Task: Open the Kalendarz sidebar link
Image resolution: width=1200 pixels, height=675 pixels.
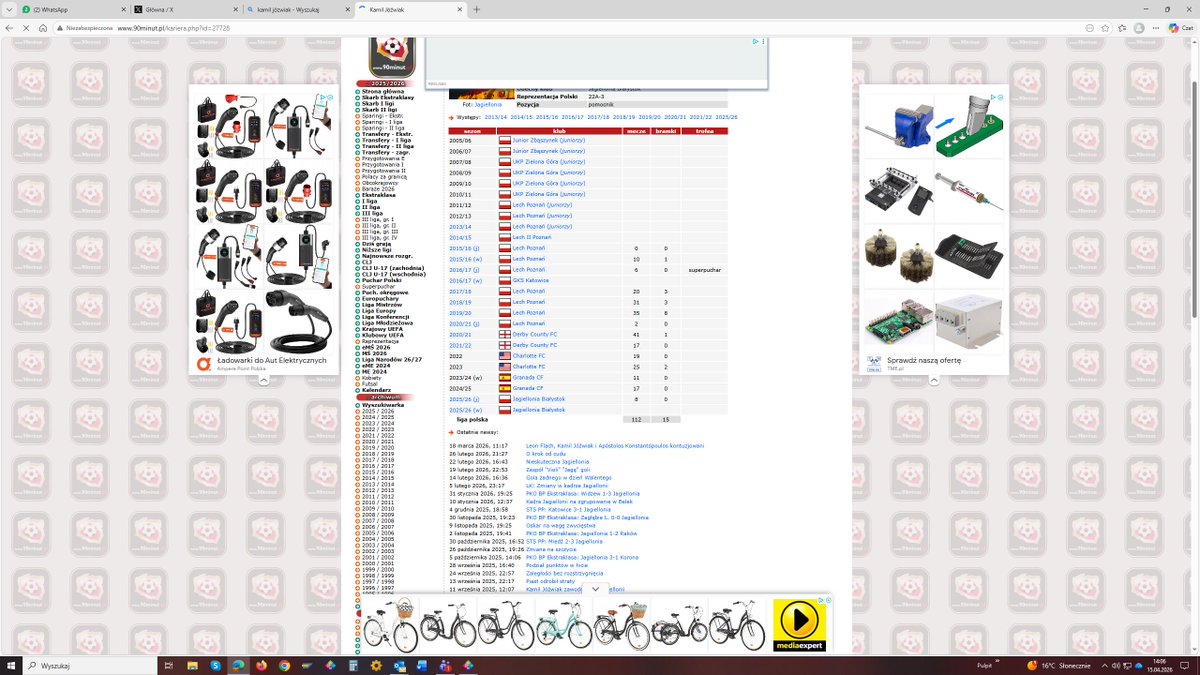Action: [x=377, y=390]
